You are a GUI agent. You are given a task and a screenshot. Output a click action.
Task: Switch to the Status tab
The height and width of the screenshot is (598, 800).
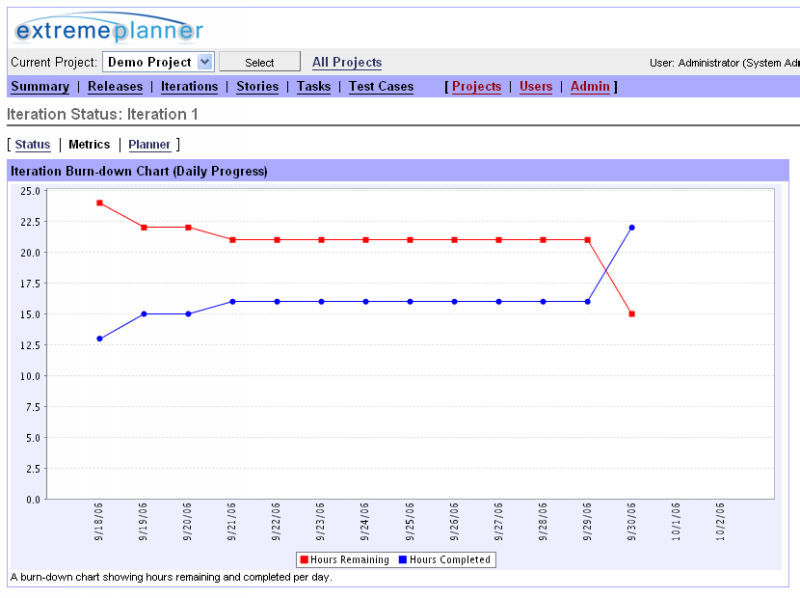tap(32, 145)
